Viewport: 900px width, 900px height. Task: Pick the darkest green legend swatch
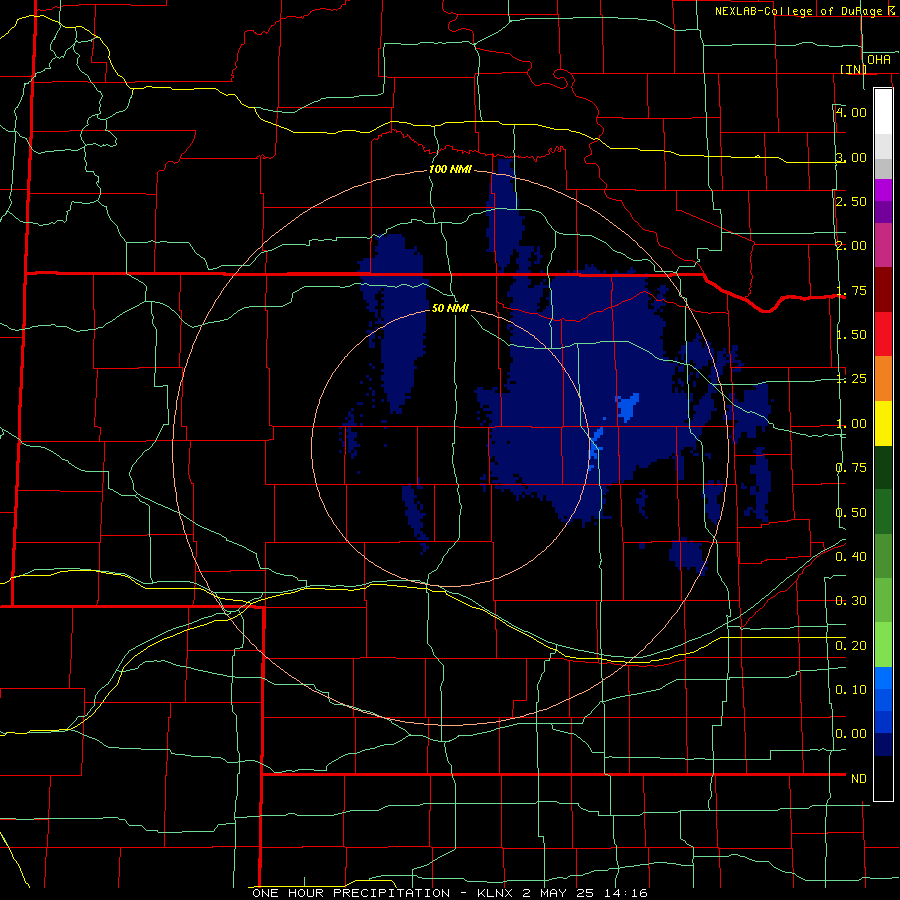883,467
